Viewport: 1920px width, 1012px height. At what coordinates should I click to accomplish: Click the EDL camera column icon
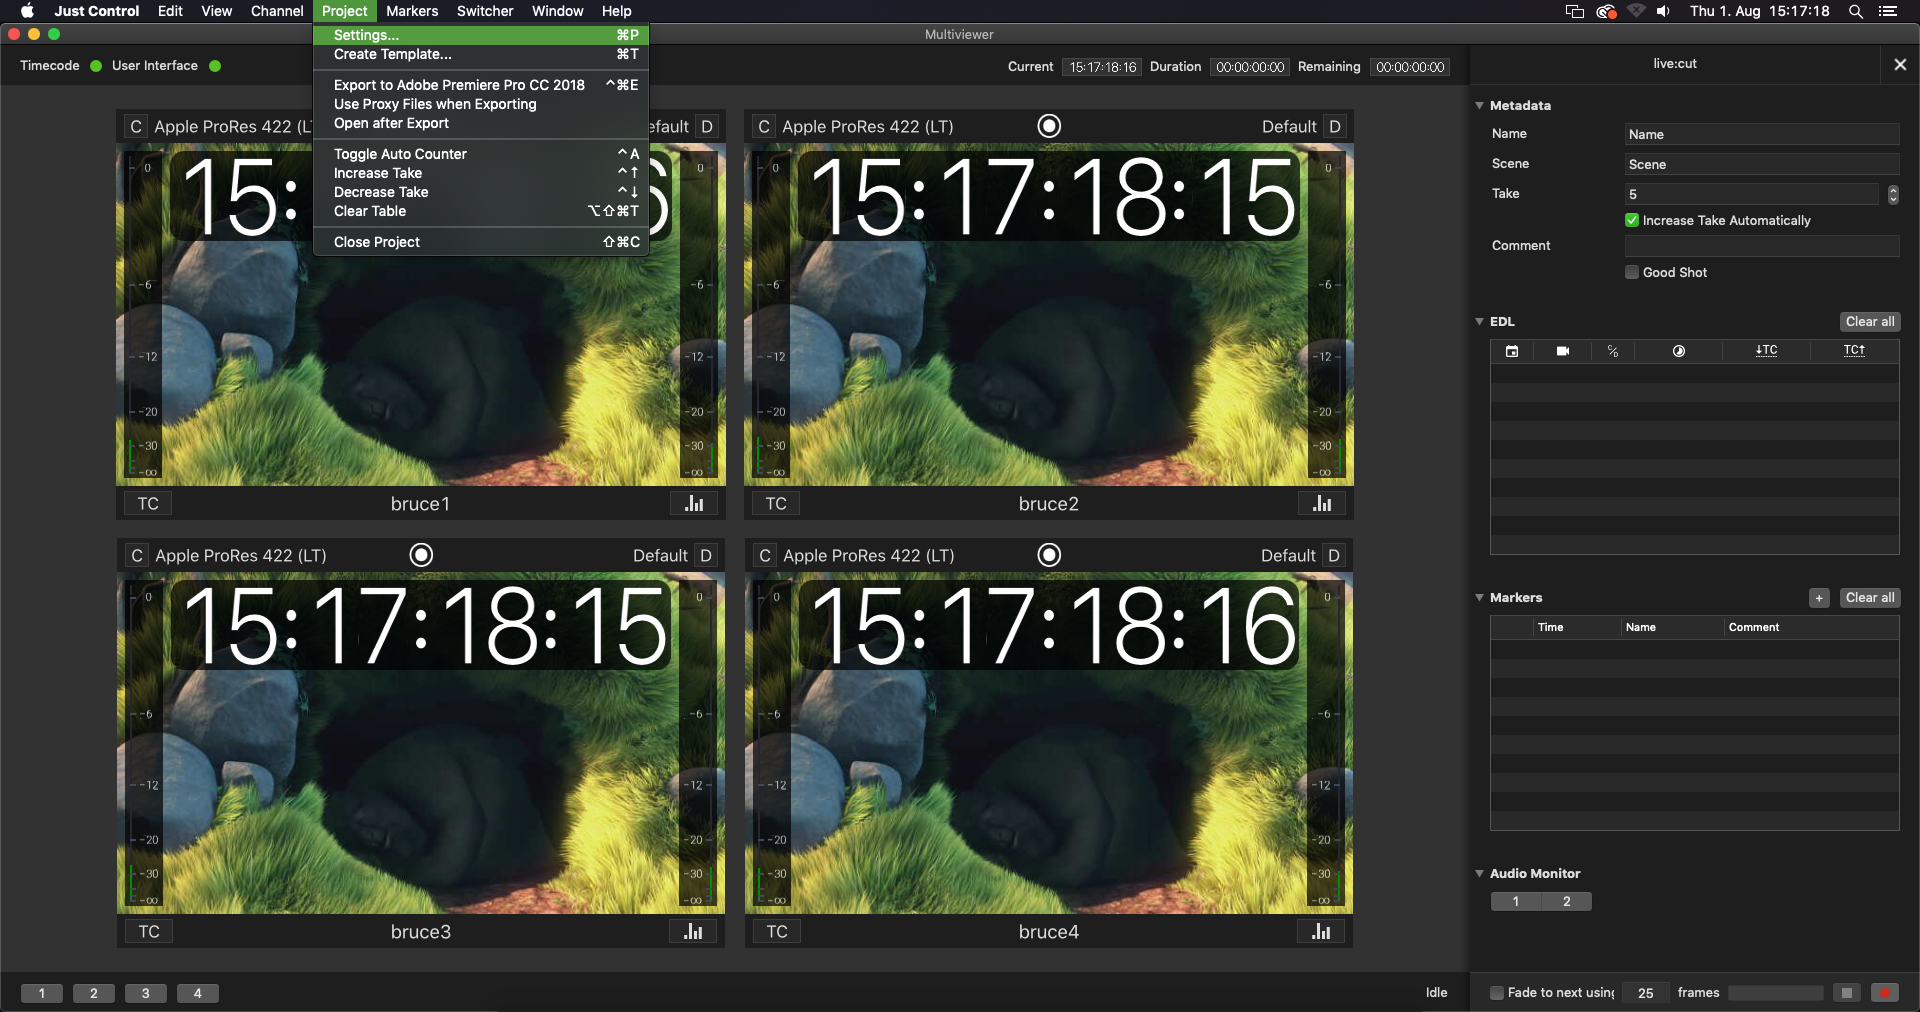1563,351
